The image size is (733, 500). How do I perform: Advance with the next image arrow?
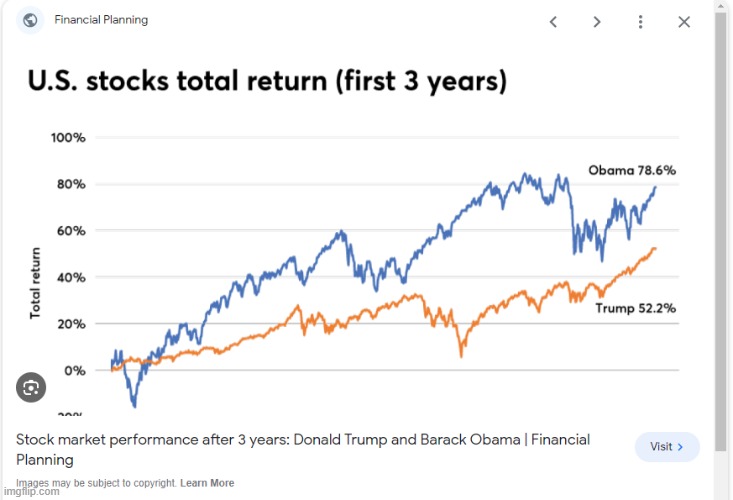click(x=597, y=22)
